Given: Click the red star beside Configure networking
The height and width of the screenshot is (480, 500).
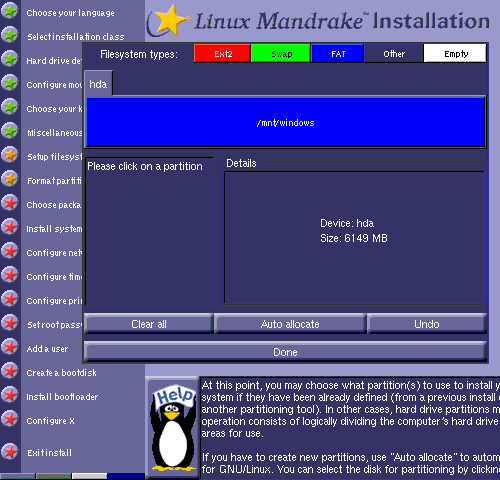Looking at the screenshot, I should click(10, 251).
